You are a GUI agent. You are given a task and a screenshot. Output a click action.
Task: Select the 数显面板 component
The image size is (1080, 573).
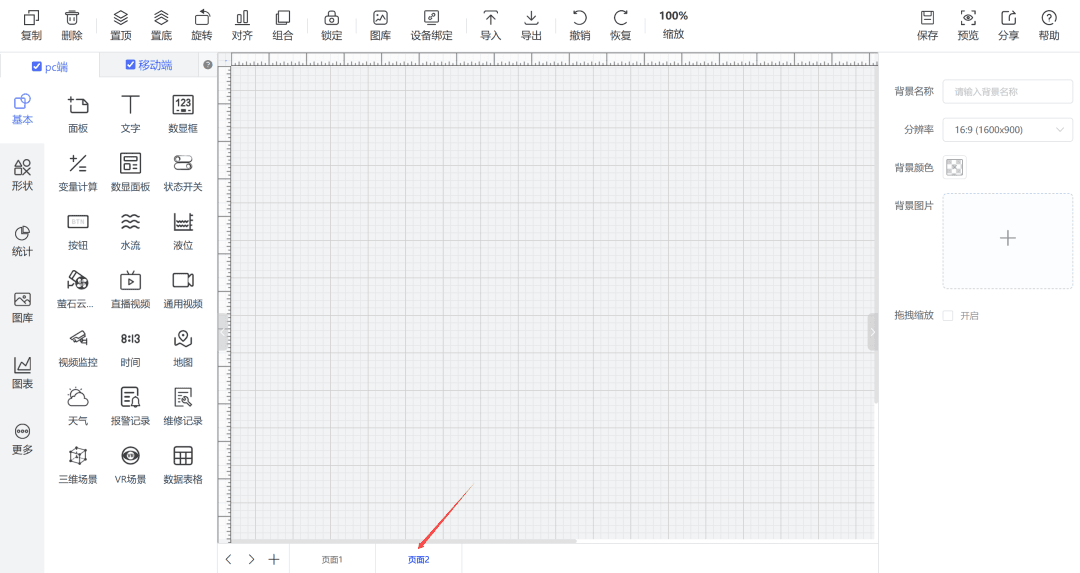pos(130,172)
